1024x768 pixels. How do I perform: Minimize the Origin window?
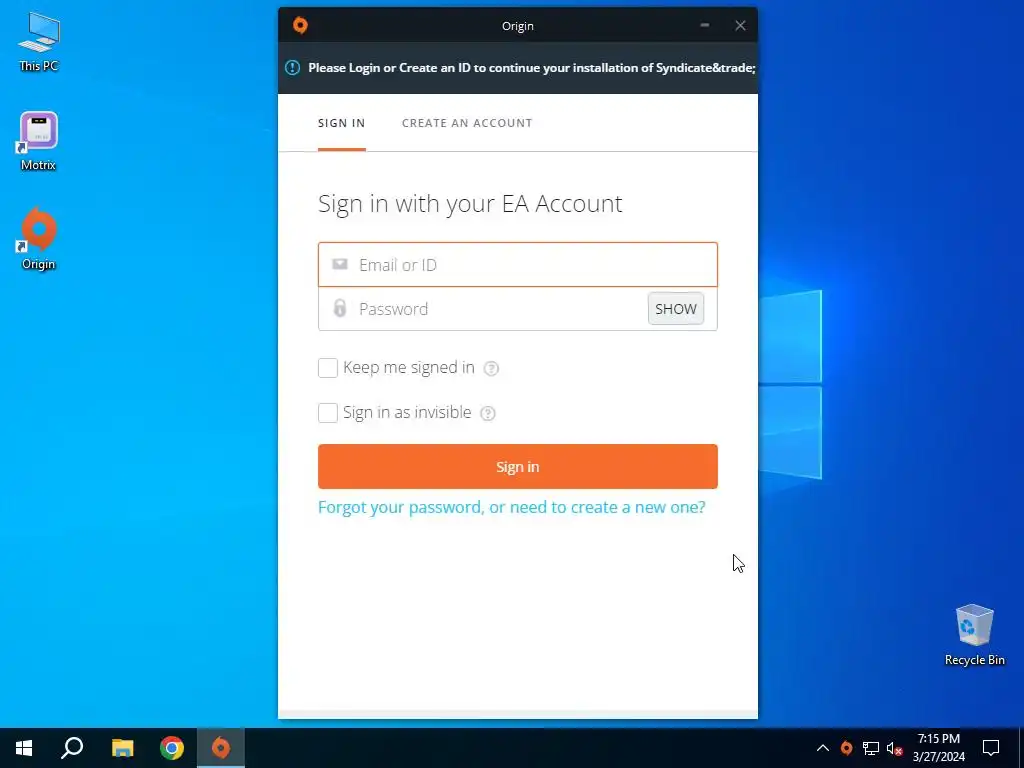click(x=705, y=25)
